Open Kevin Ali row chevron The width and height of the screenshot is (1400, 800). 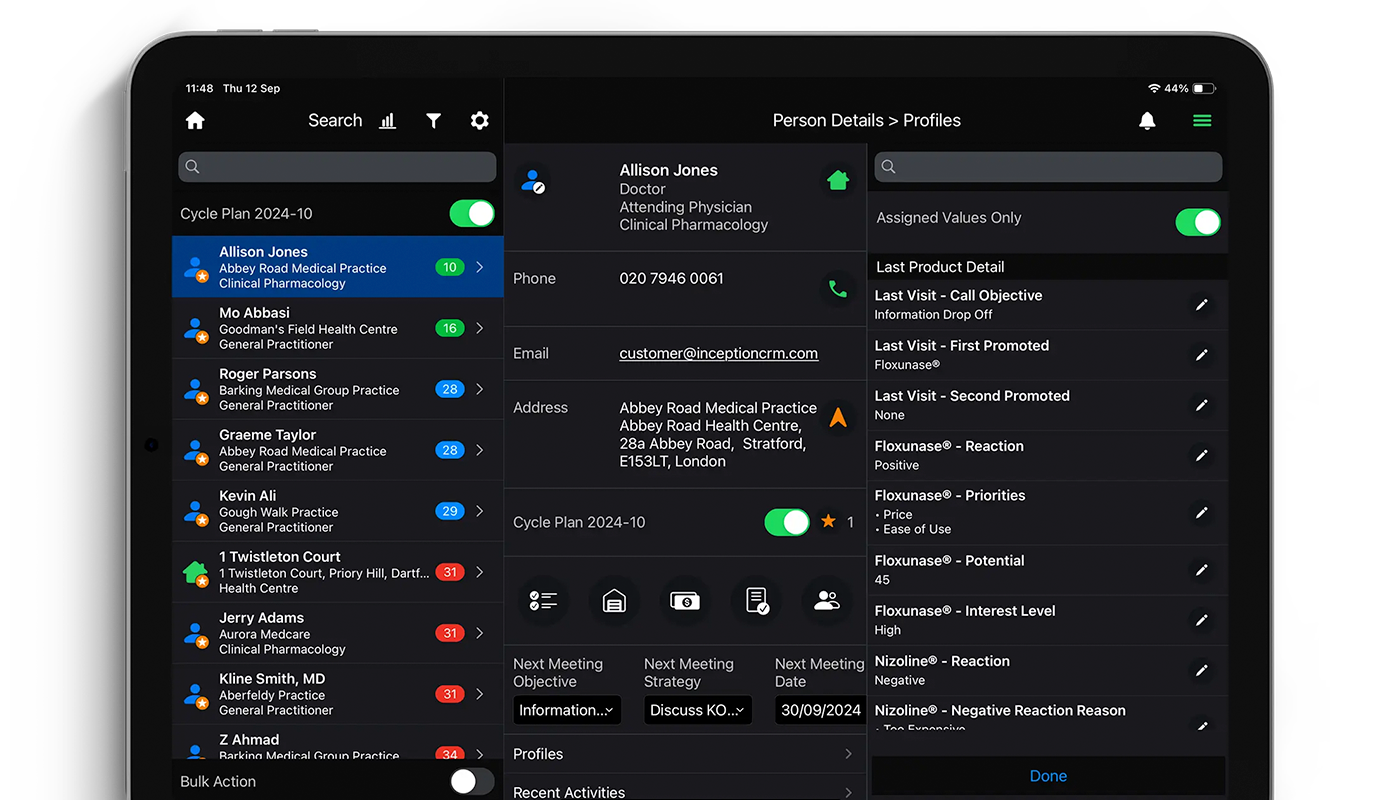click(480, 511)
